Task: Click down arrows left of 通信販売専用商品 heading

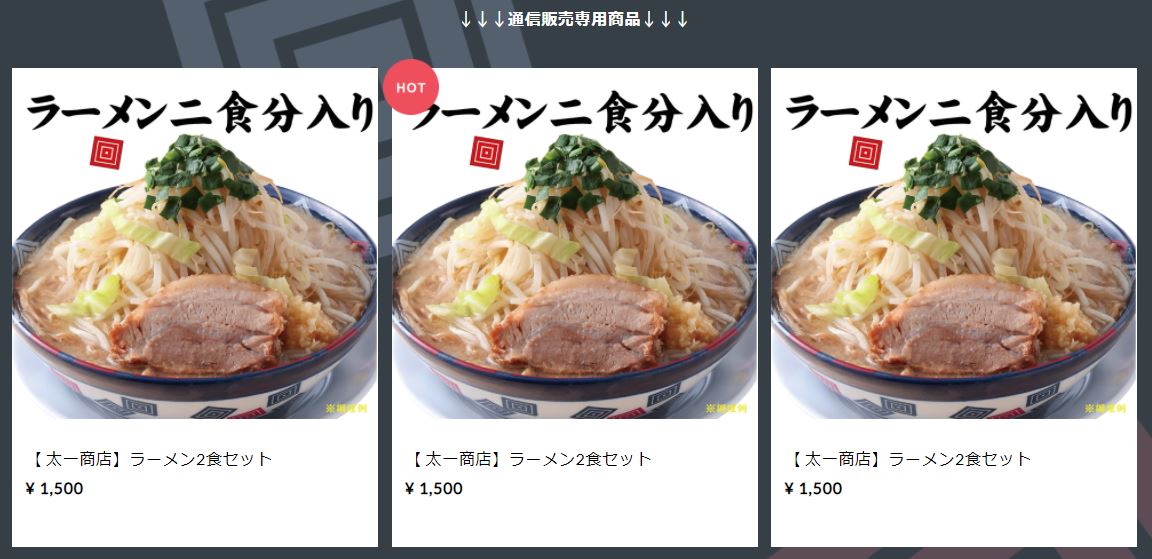Action: tap(483, 19)
